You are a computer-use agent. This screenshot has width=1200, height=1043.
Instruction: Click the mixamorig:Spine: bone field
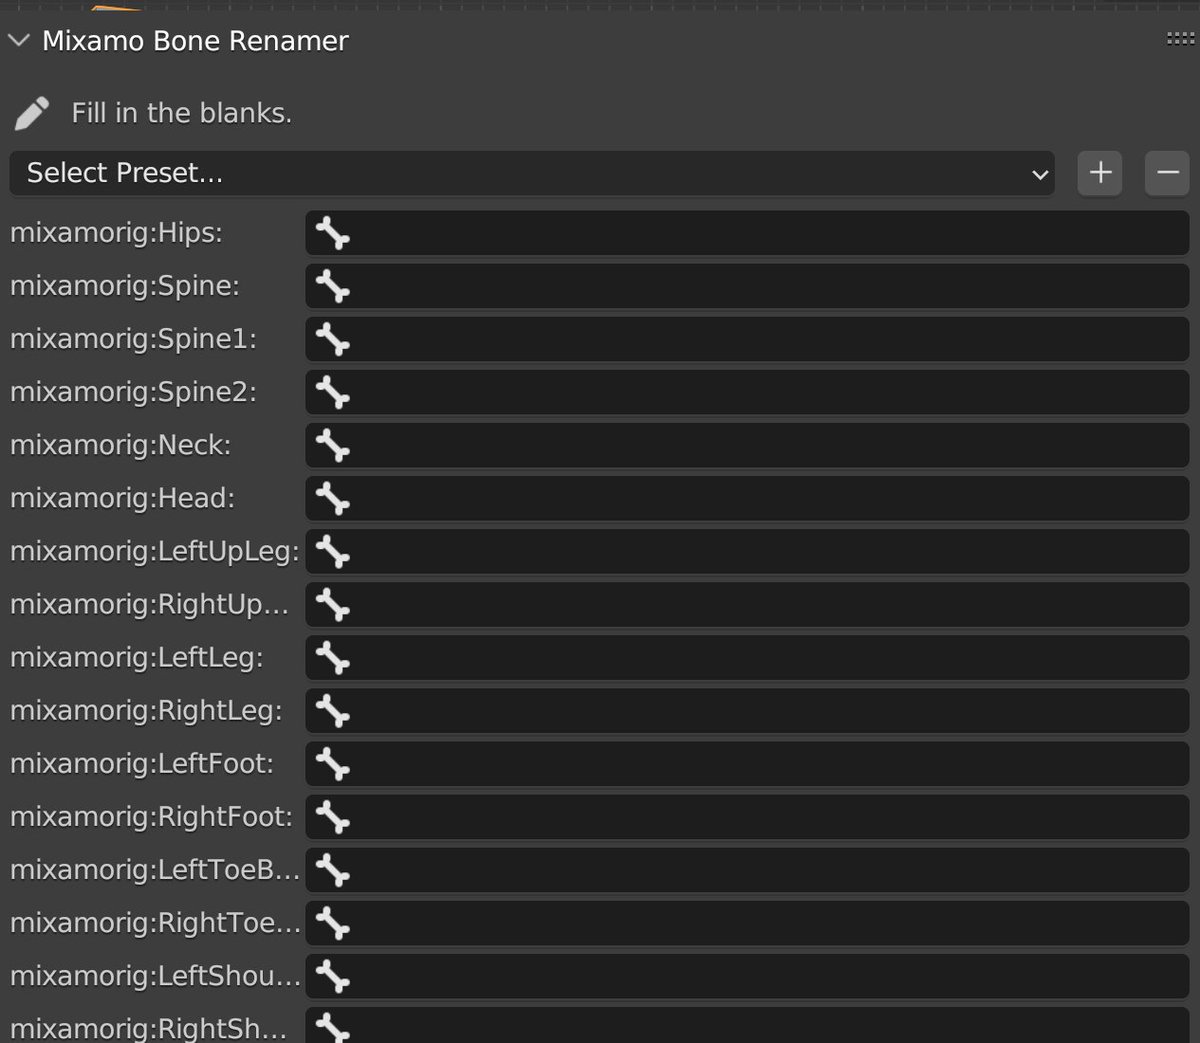(x=747, y=286)
